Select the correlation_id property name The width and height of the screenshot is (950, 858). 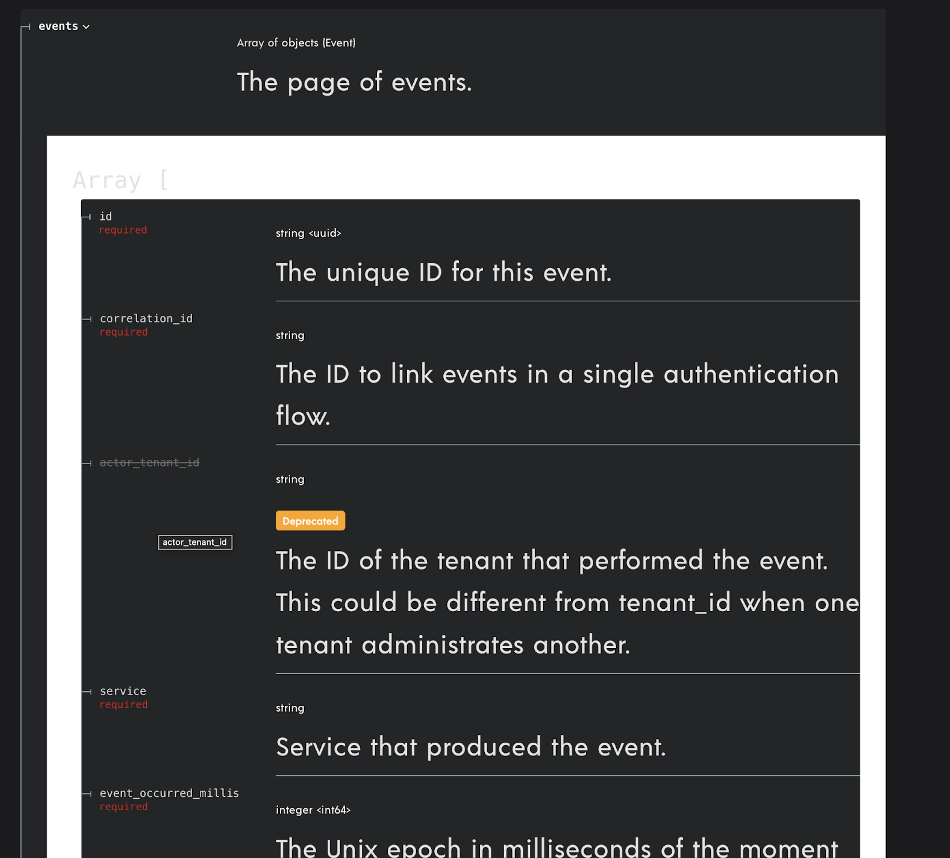tap(146, 318)
